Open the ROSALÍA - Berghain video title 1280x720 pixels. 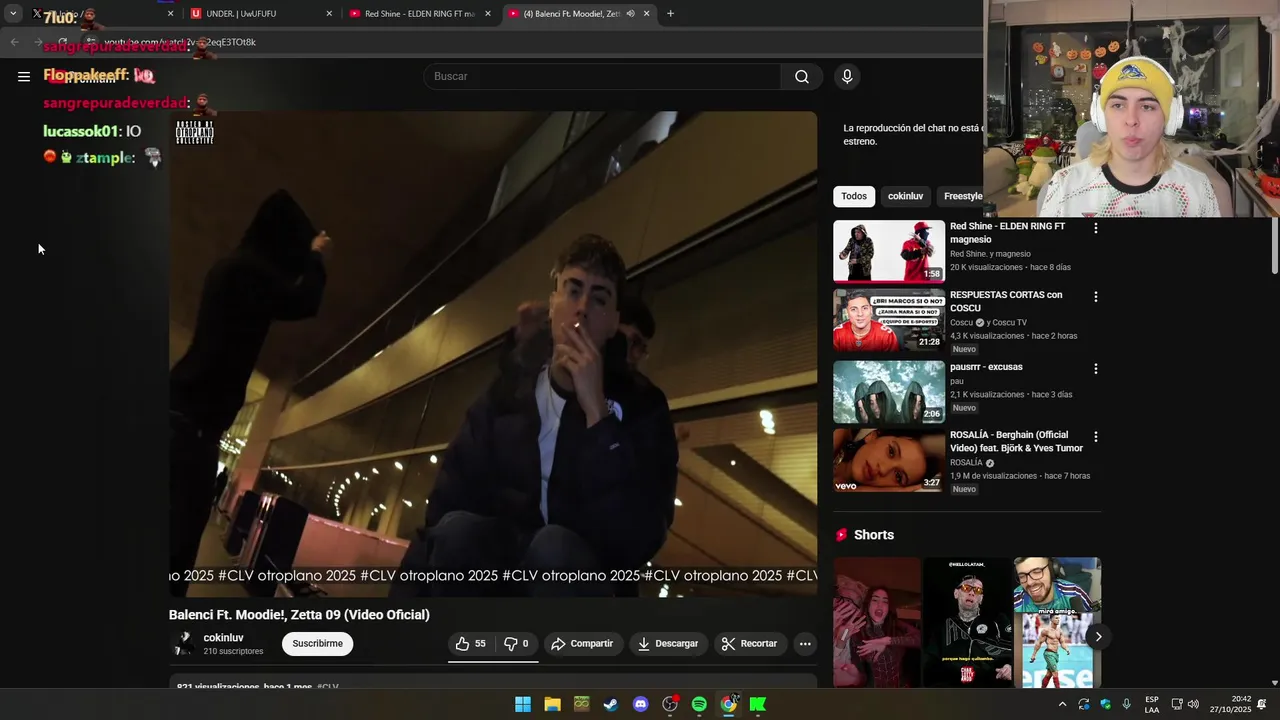coord(1016,442)
